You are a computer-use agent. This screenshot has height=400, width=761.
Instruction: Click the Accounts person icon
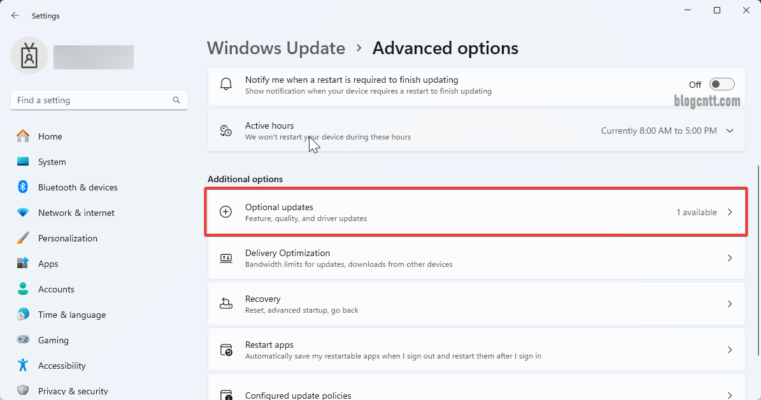(x=22, y=289)
